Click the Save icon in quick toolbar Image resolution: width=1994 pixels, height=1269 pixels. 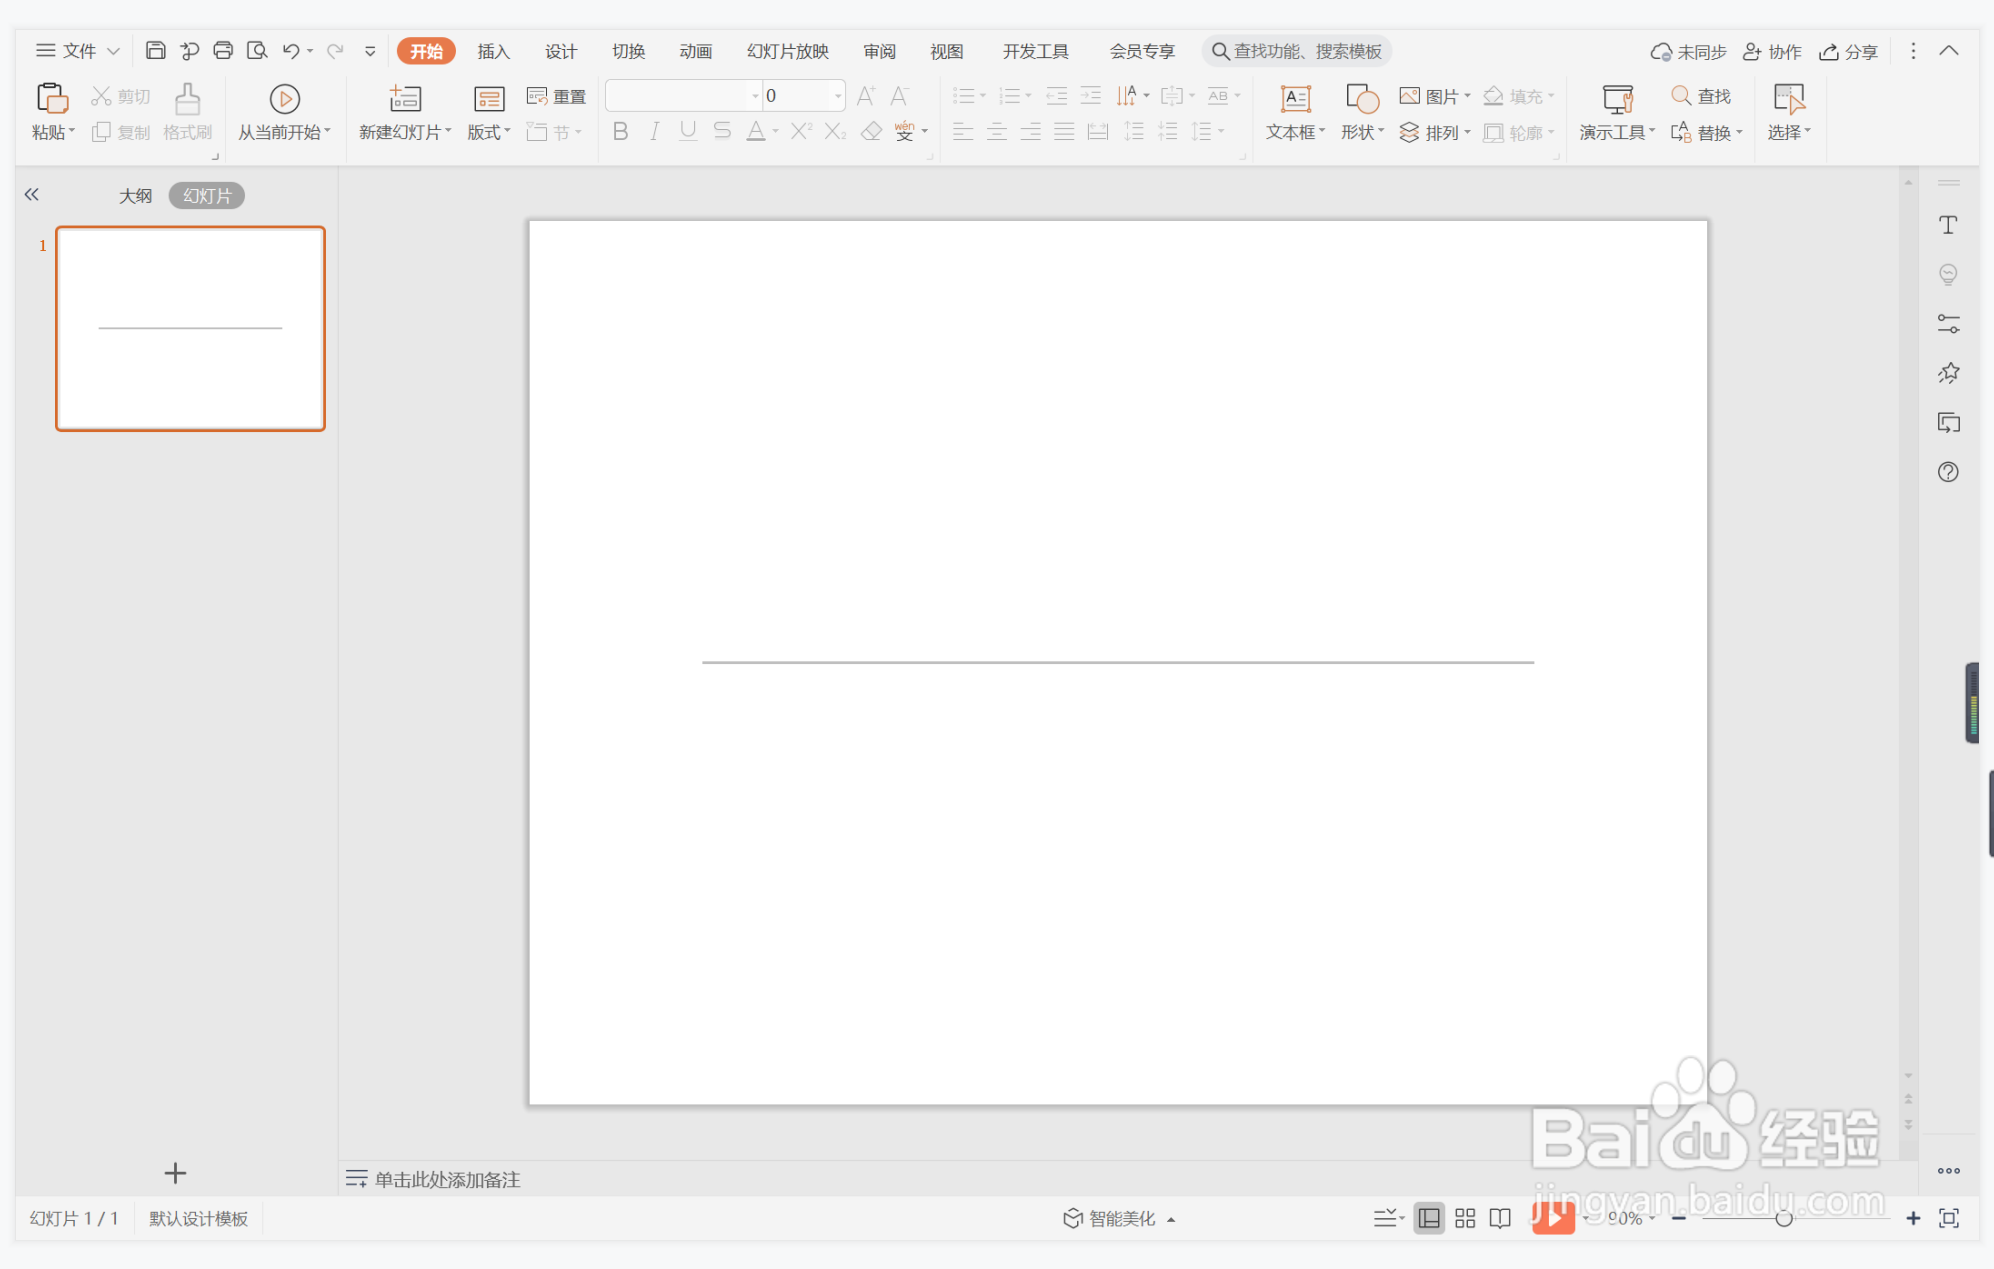[x=155, y=50]
